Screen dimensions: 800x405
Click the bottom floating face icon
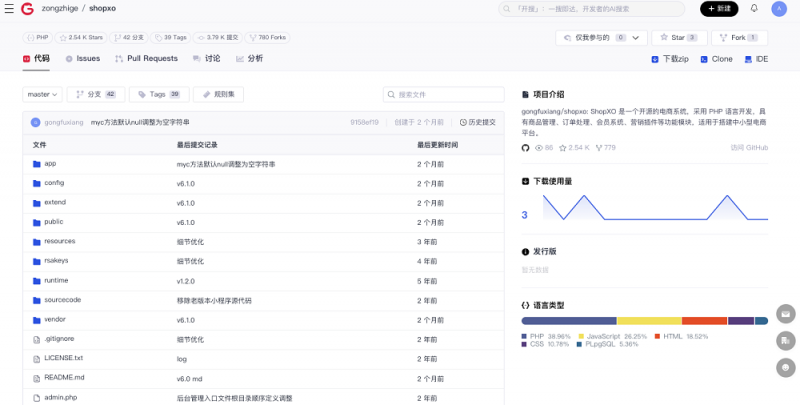click(x=786, y=367)
